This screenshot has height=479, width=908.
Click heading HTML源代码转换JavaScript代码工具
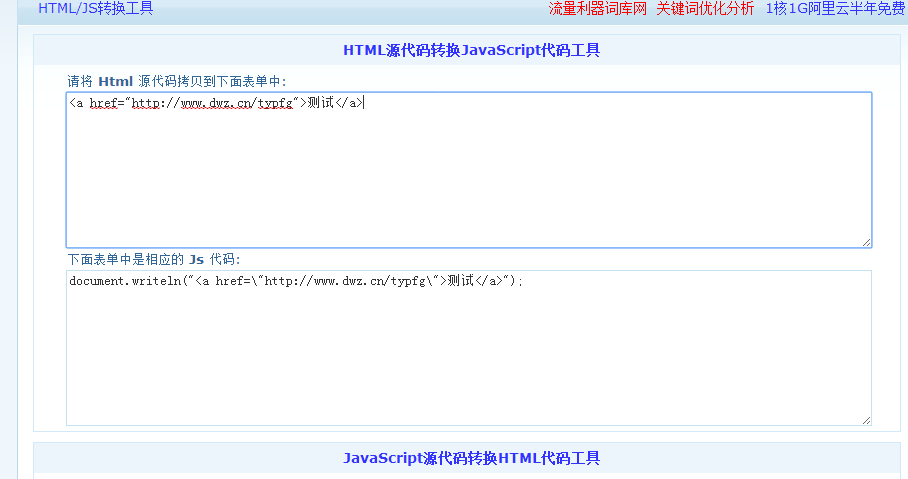tap(471, 50)
